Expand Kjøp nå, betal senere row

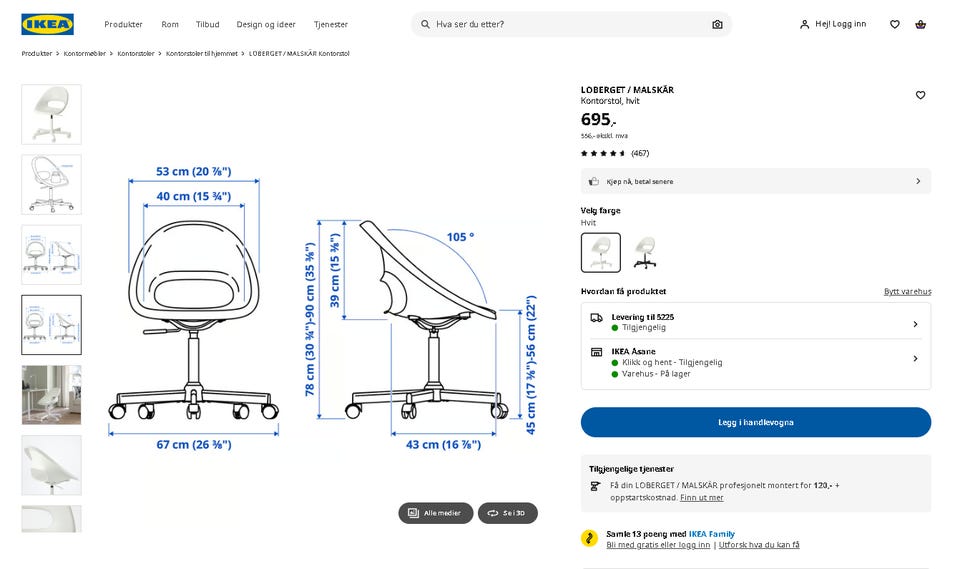point(756,181)
